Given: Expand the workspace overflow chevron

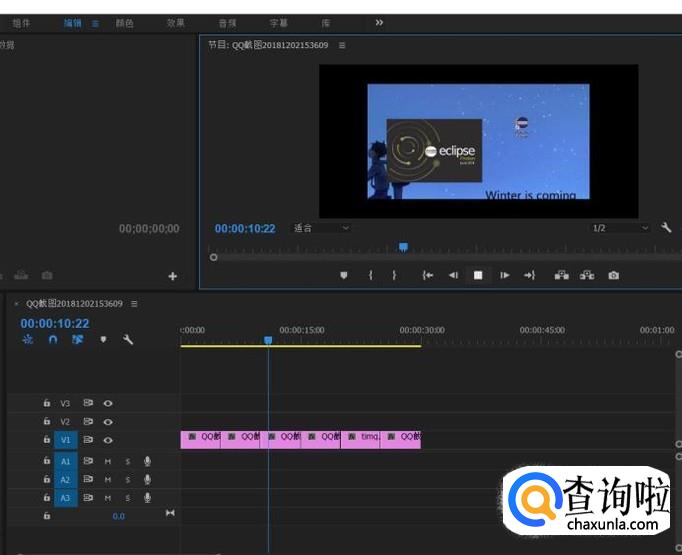Looking at the screenshot, I should tap(379, 22).
